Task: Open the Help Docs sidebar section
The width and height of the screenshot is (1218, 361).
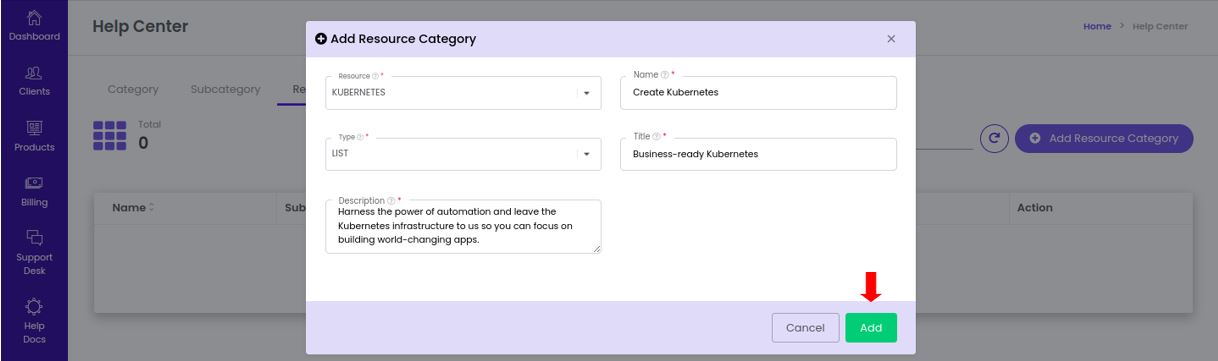Action: click(35, 320)
